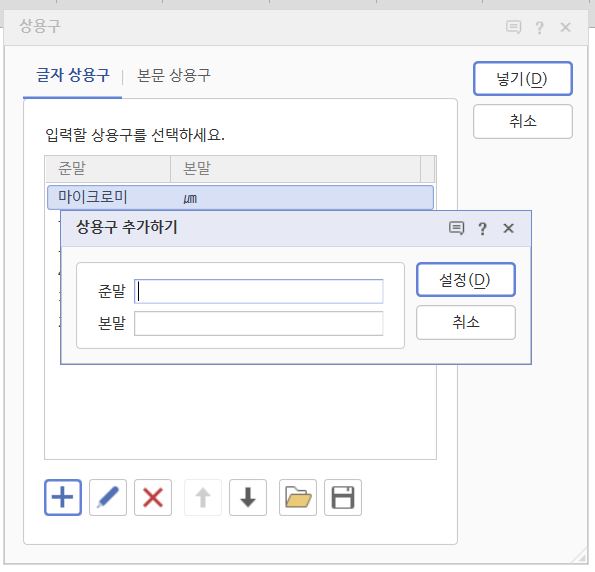Viewport: 595px width, 572px height.
Task: Click the 넣기(D) button
Action: click(523, 79)
